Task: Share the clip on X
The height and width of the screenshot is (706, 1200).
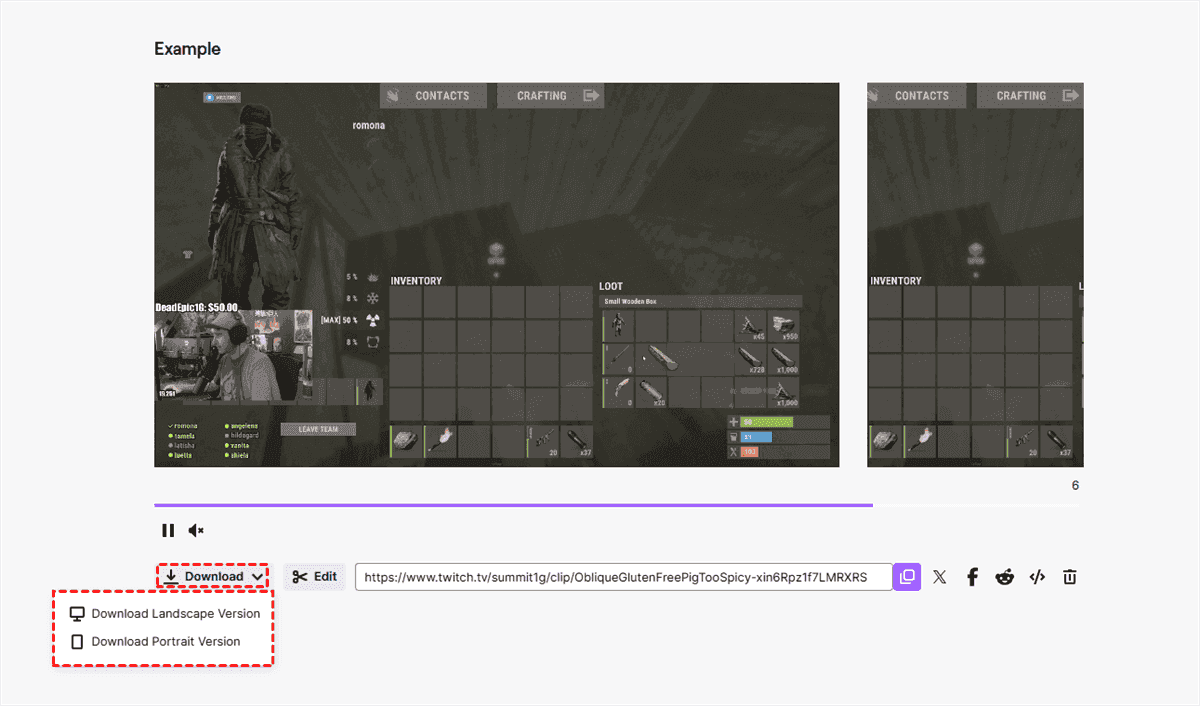Action: (939, 577)
